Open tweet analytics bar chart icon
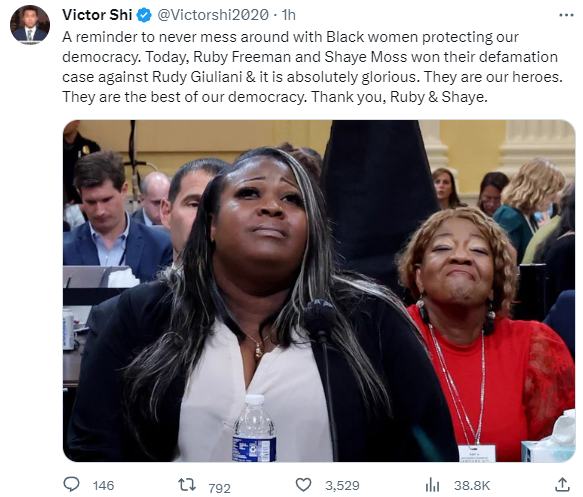Image resolution: width=583 pixels, height=497 pixels. click(432, 485)
